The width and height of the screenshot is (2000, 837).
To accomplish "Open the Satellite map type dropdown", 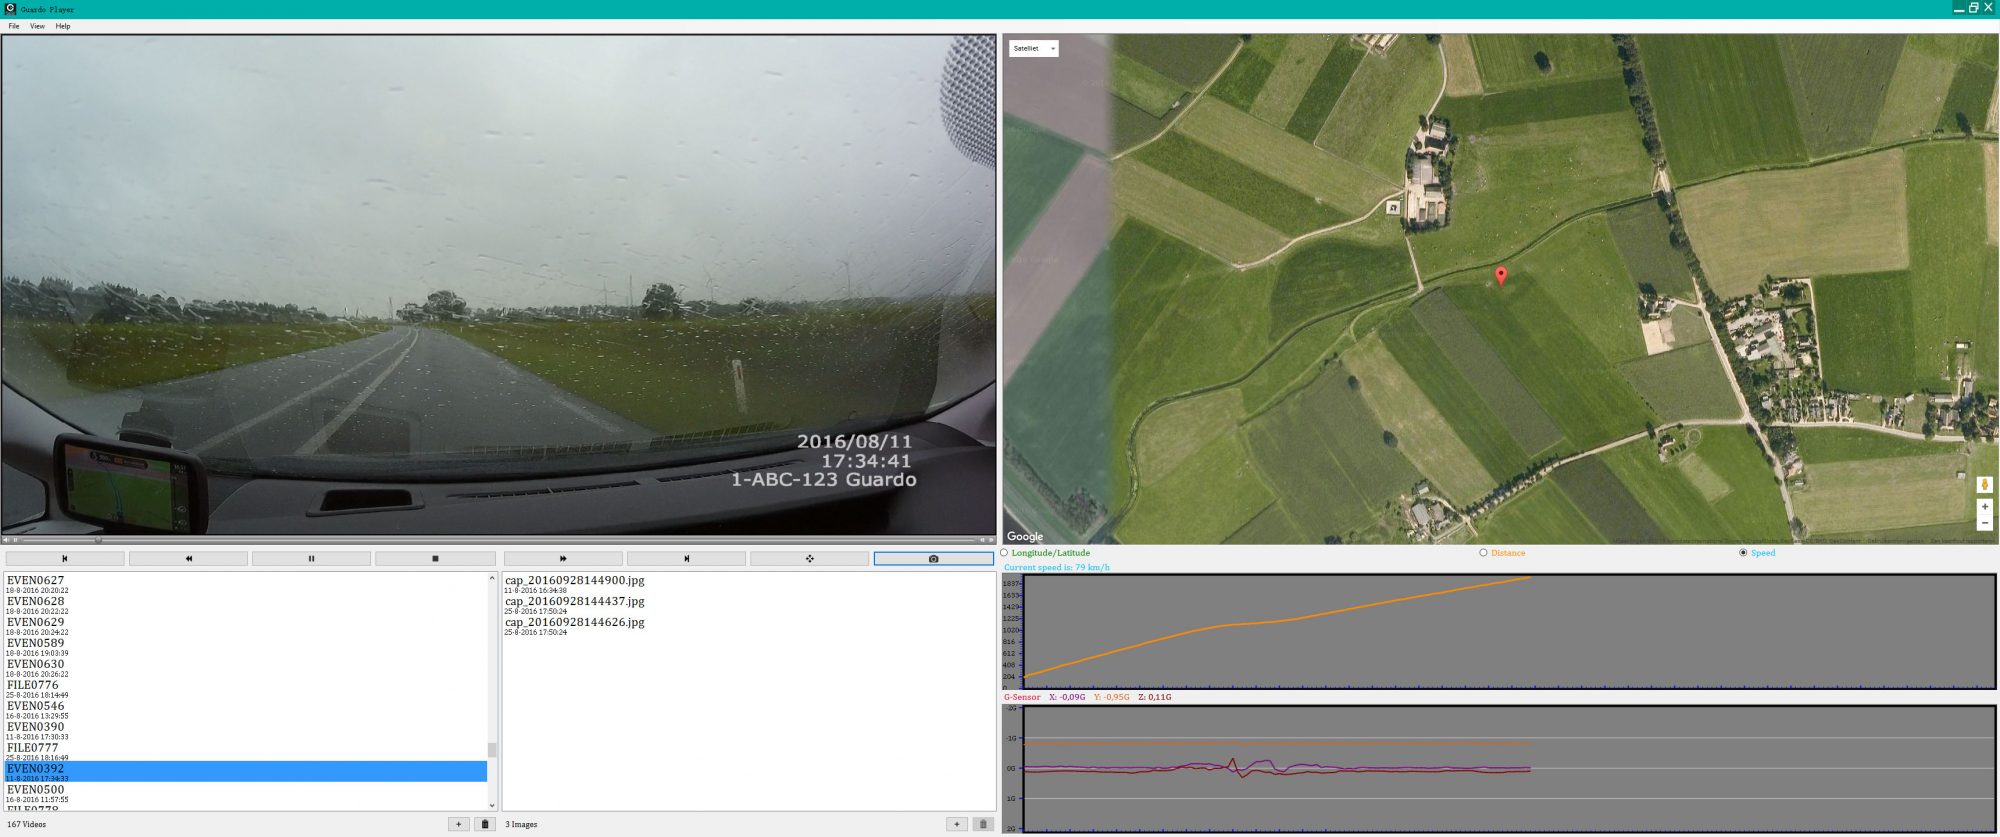I will [x=1033, y=48].
